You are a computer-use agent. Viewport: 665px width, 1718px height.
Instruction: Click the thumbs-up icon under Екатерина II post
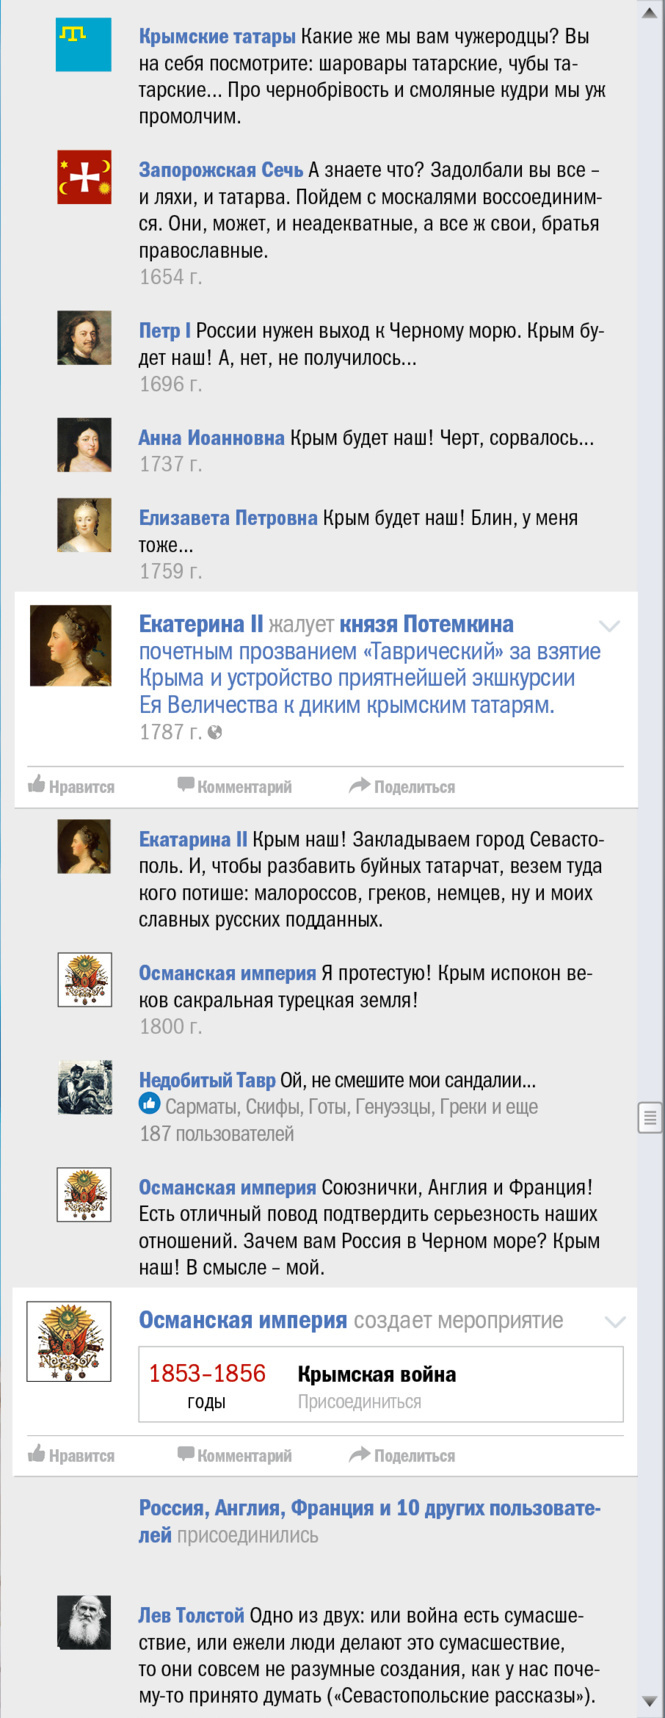pos(37,785)
